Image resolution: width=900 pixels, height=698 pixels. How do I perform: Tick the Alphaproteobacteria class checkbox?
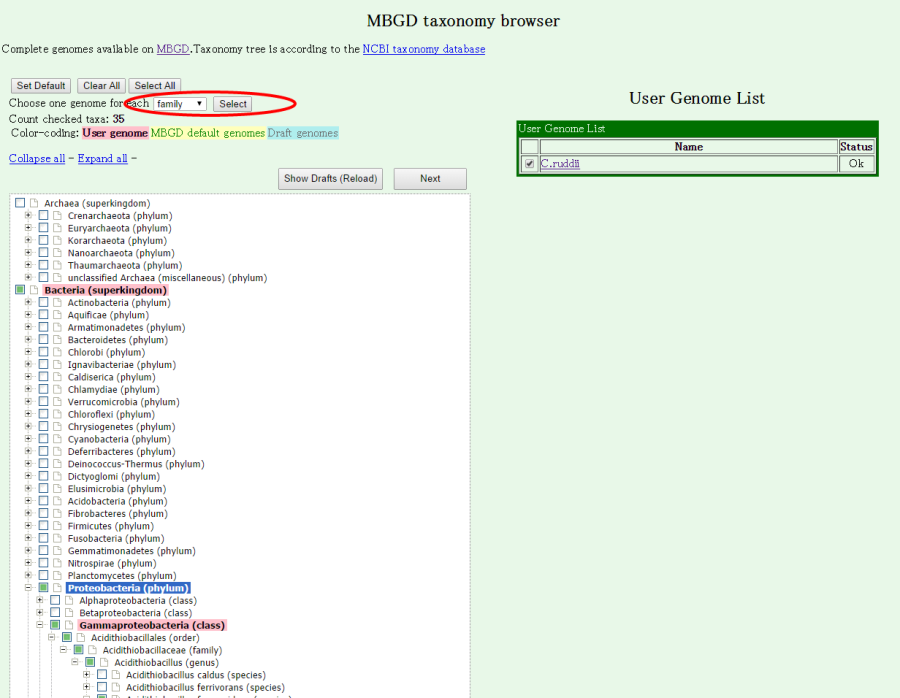click(55, 600)
